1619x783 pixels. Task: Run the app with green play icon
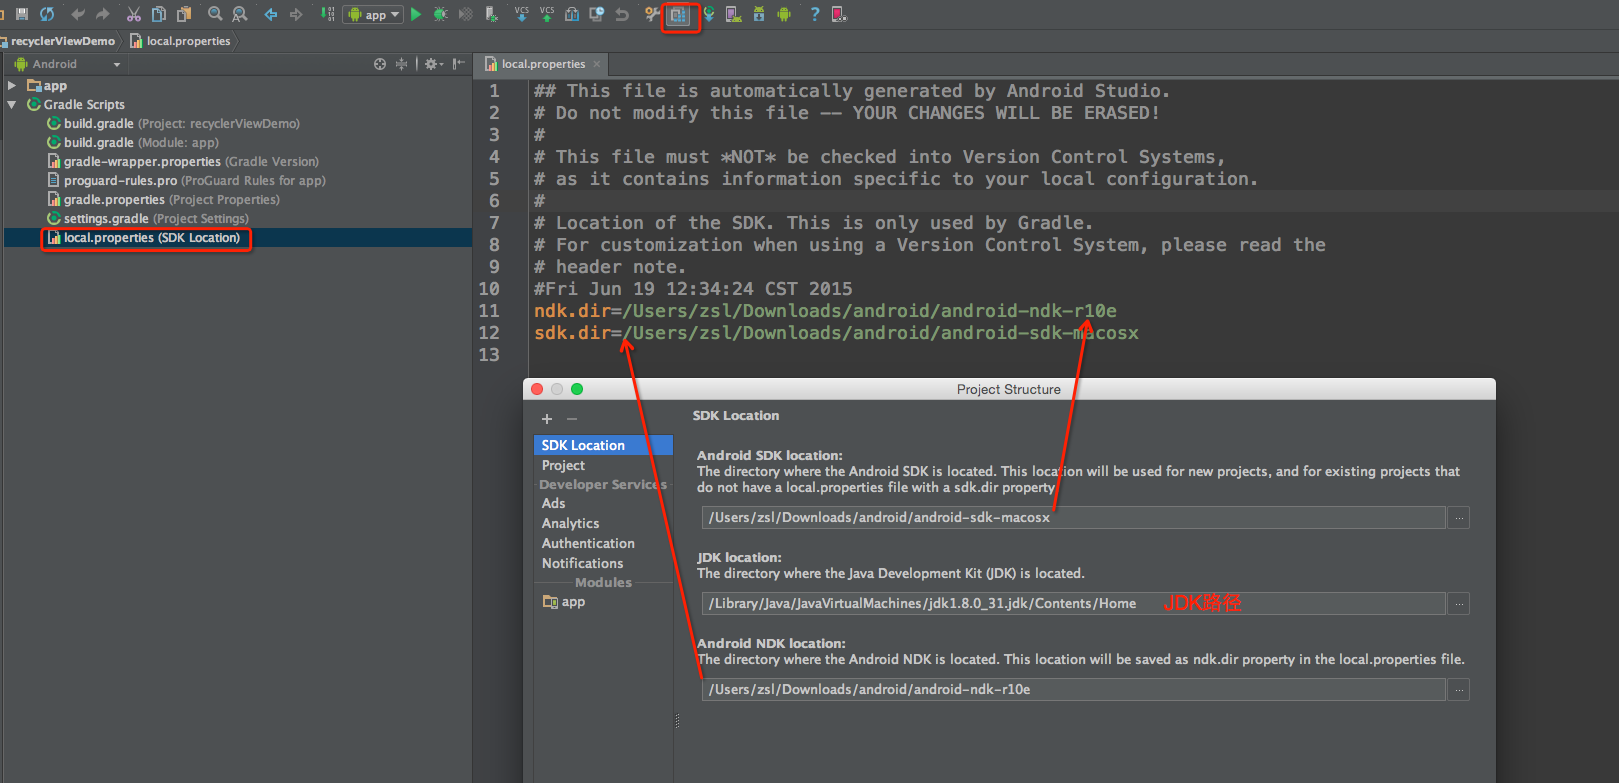pos(416,14)
